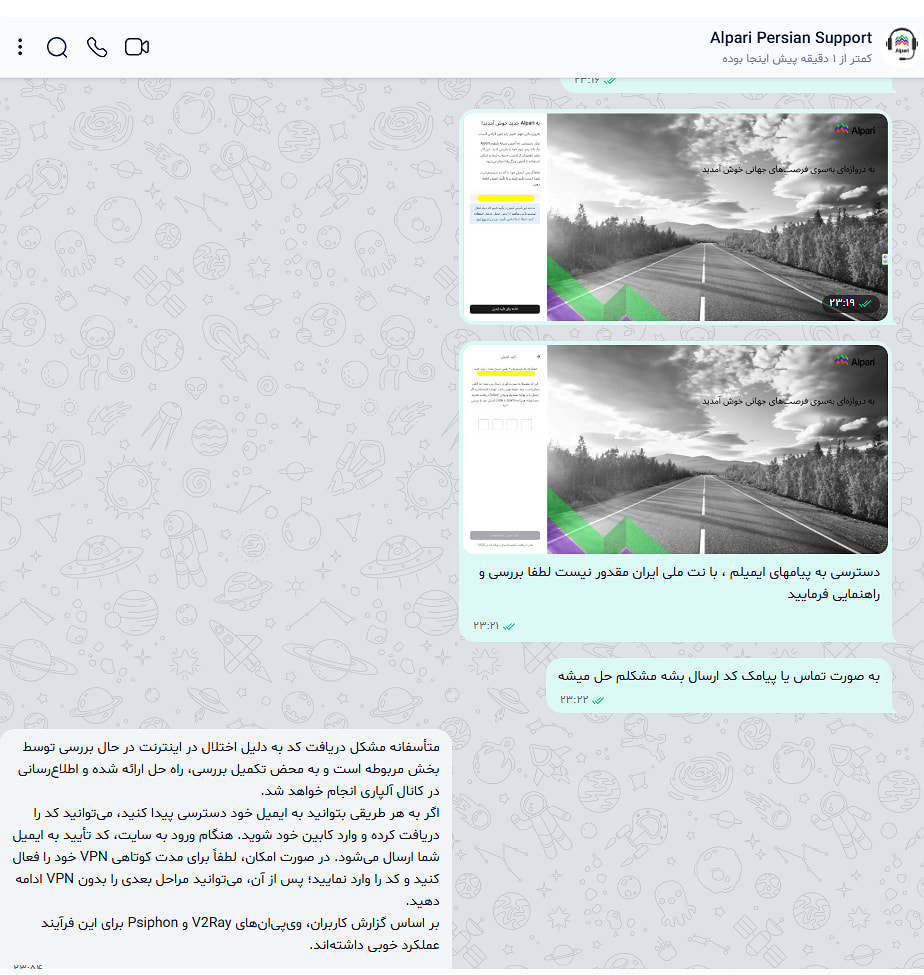Open the second sent Alpari screenshot image
Viewport: 924px width, 975px height.
(x=676, y=449)
